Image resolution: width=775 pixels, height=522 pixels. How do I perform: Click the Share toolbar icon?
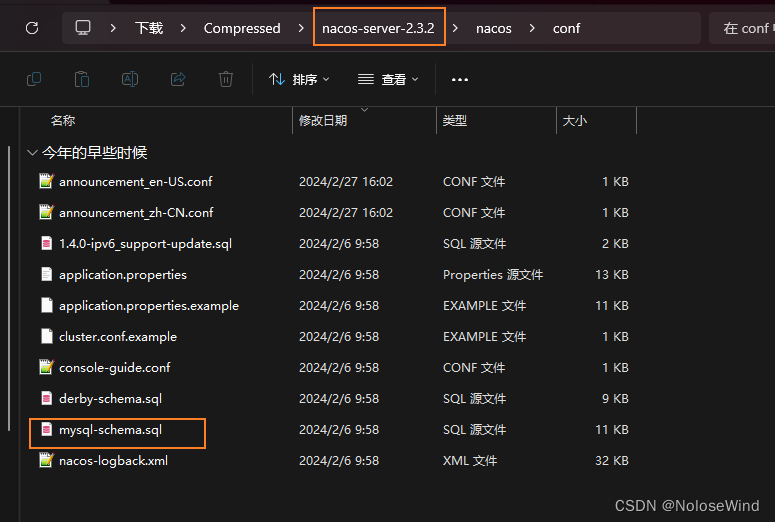click(x=178, y=79)
